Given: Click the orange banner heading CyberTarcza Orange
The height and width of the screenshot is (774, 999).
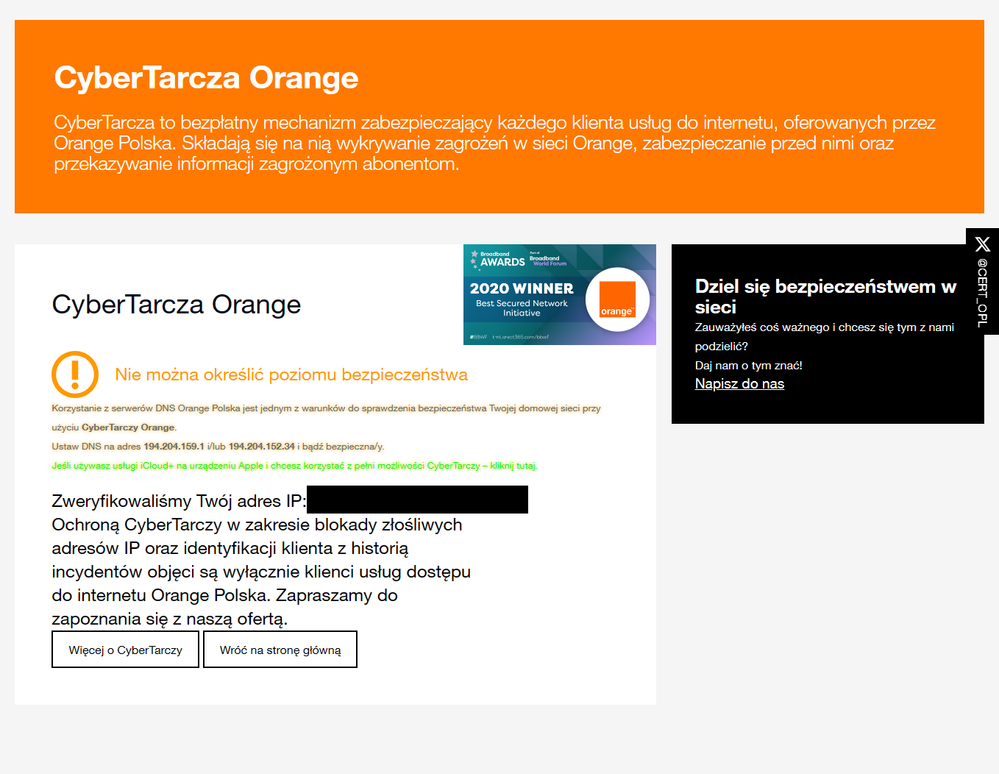Looking at the screenshot, I should (x=207, y=76).
